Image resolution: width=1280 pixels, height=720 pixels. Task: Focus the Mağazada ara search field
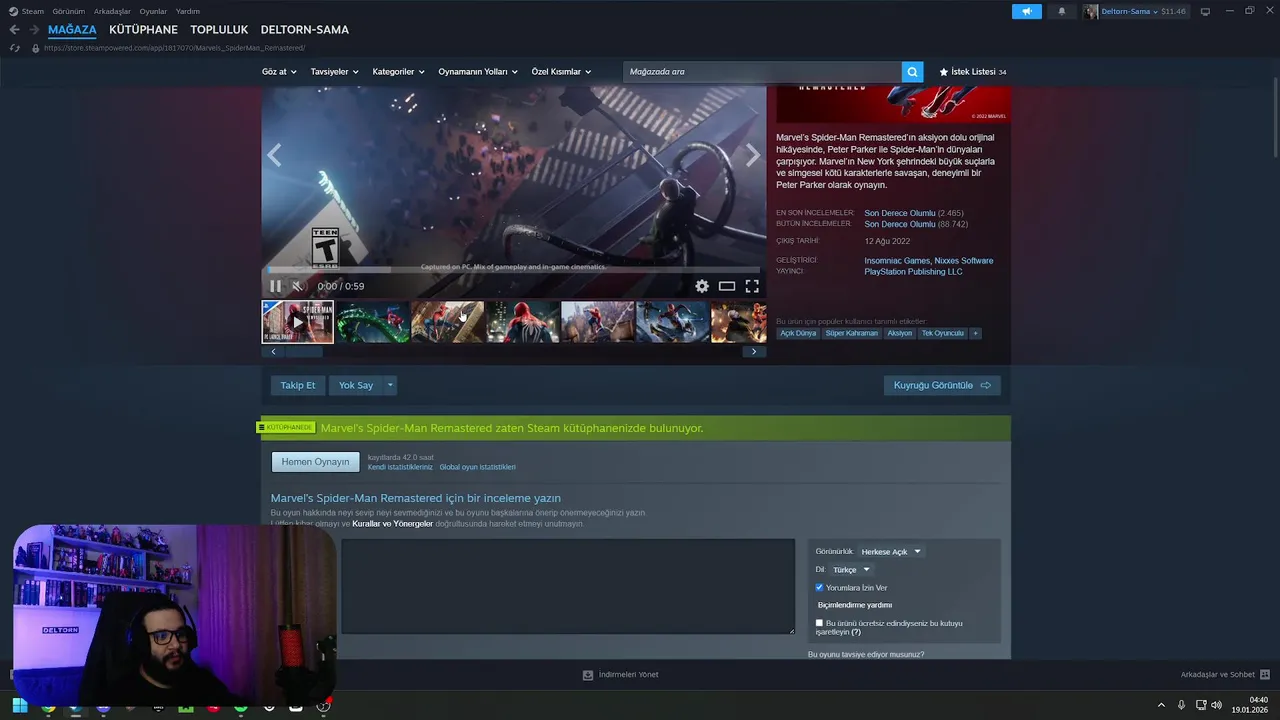[762, 72]
